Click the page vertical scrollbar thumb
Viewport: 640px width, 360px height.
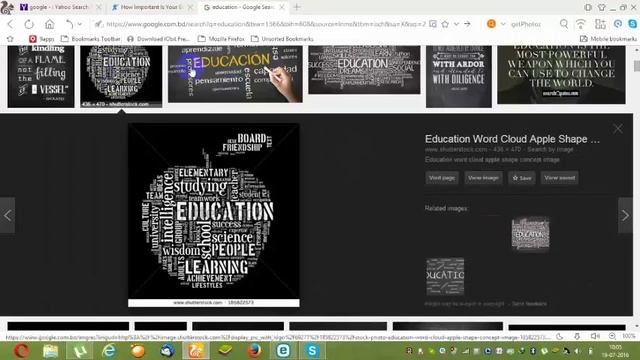click(636, 65)
